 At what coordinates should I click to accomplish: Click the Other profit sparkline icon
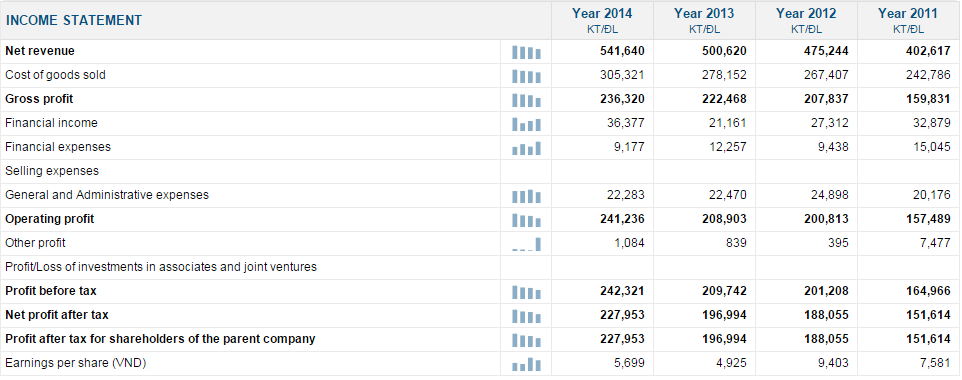click(x=526, y=244)
